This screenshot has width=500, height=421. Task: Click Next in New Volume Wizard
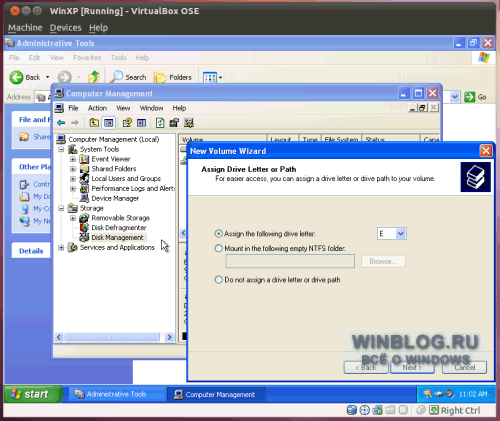click(x=412, y=367)
